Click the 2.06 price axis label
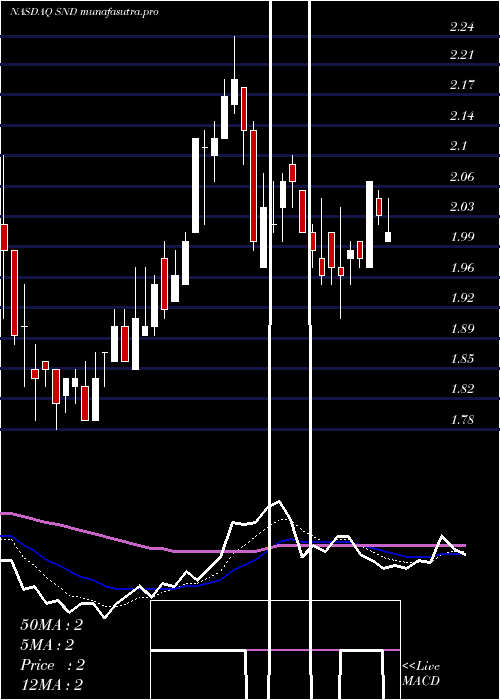This screenshot has width=500, height=700. tap(462, 177)
